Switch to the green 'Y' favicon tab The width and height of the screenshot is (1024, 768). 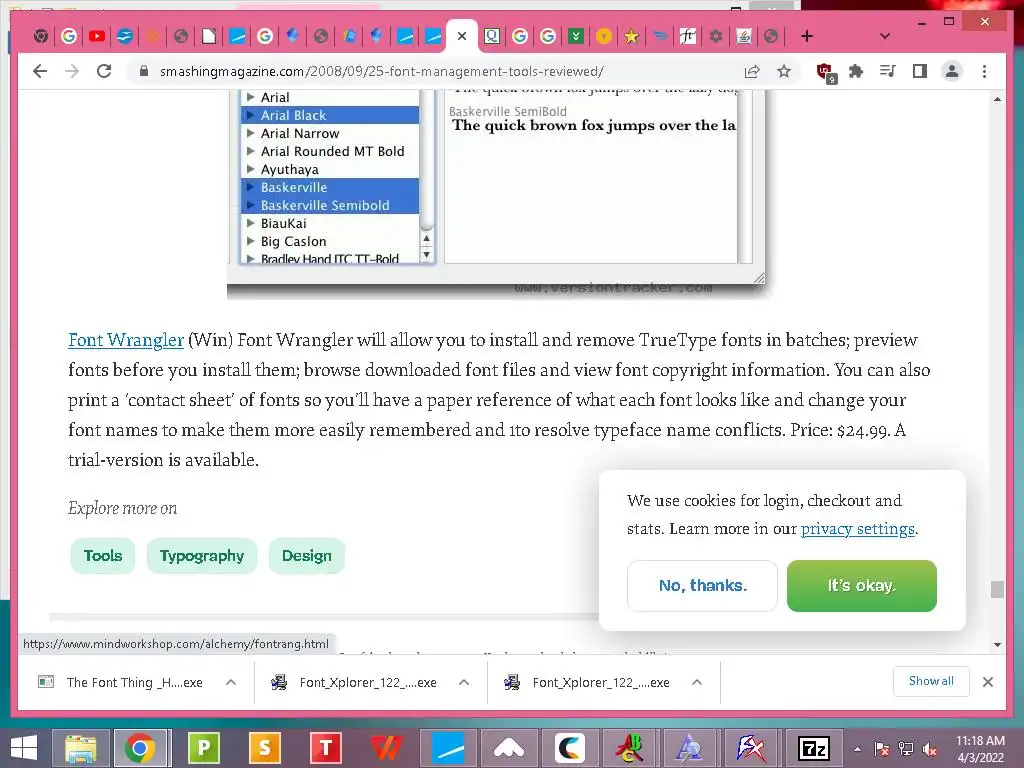575,36
